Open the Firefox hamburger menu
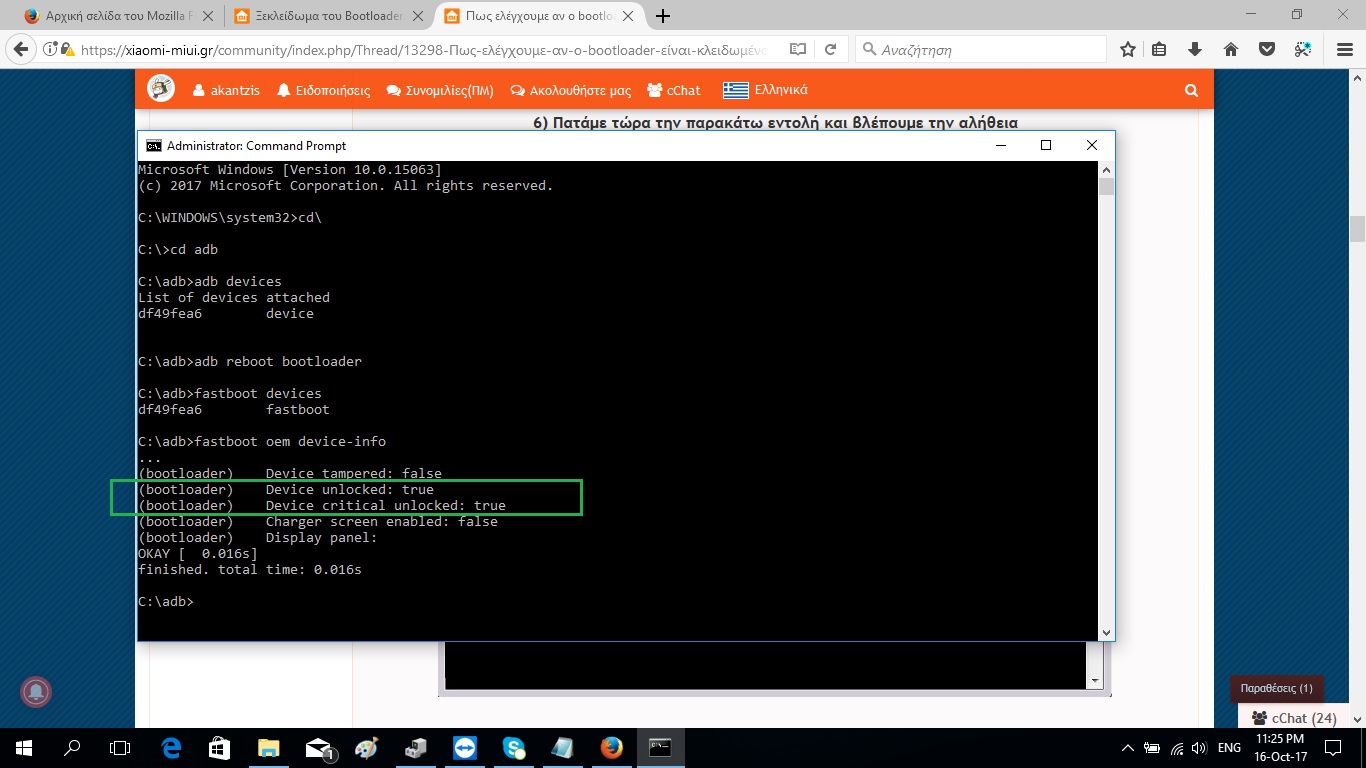Image resolution: width=1366 pixels, height=768 pixels. click(1340, 49)
